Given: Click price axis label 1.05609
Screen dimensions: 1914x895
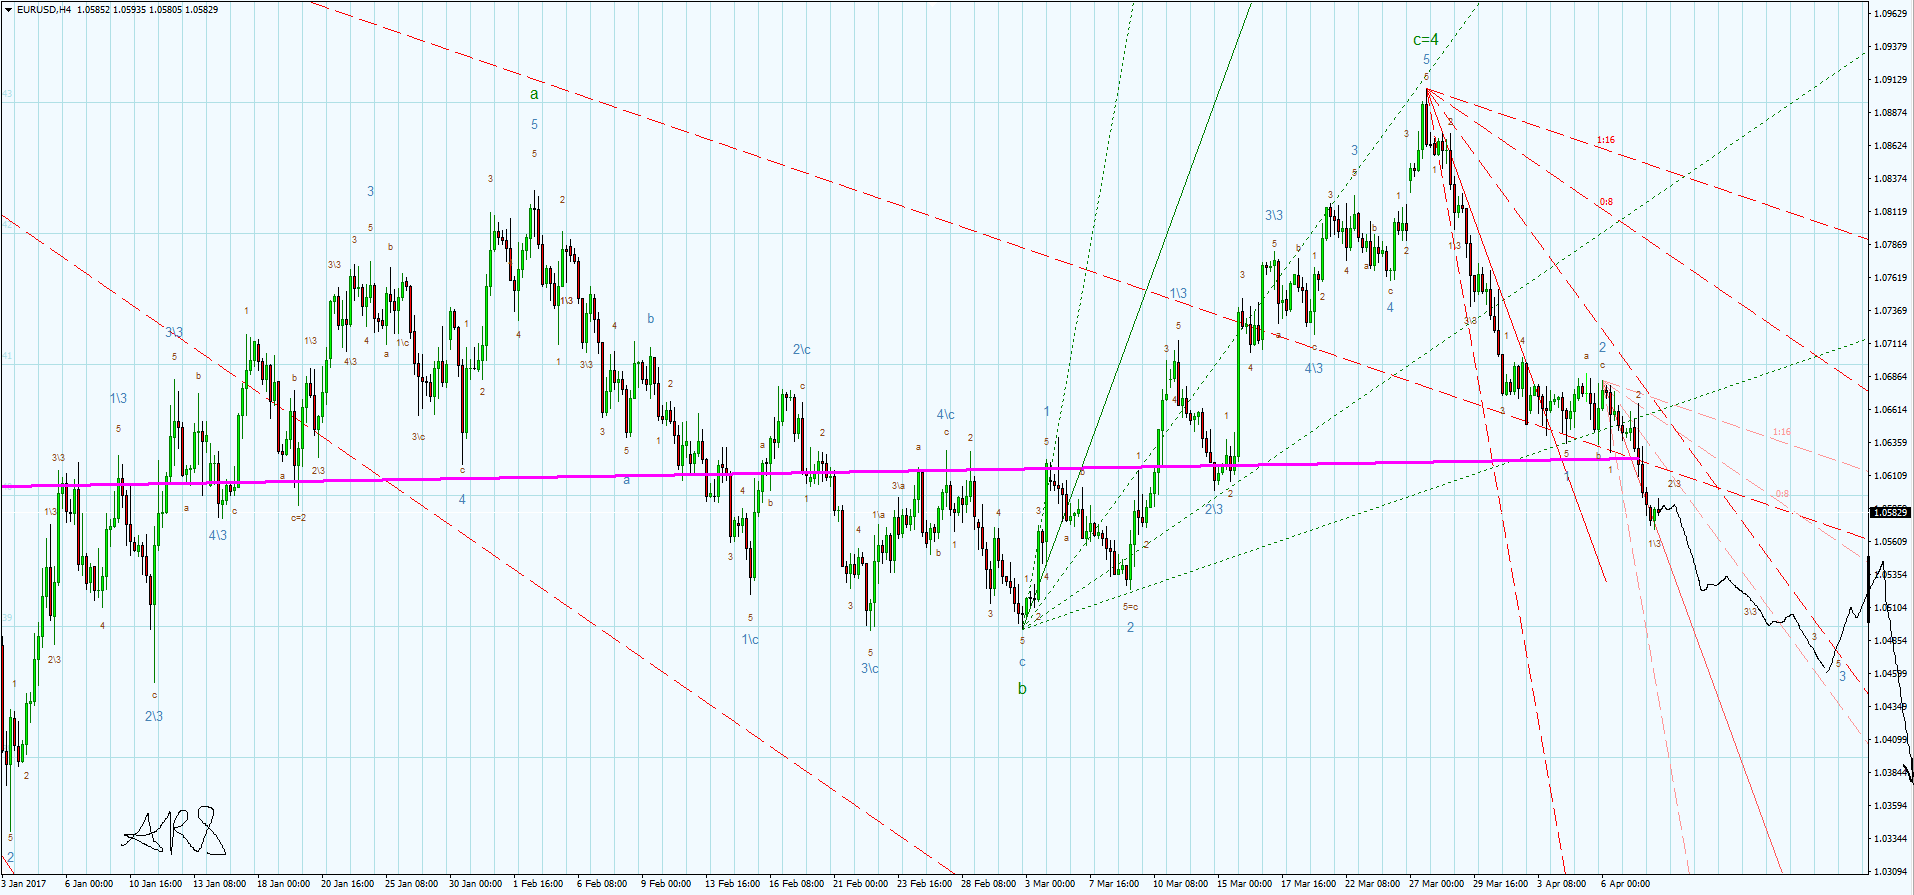Looking at the screenshot, I should point(1891,542).
